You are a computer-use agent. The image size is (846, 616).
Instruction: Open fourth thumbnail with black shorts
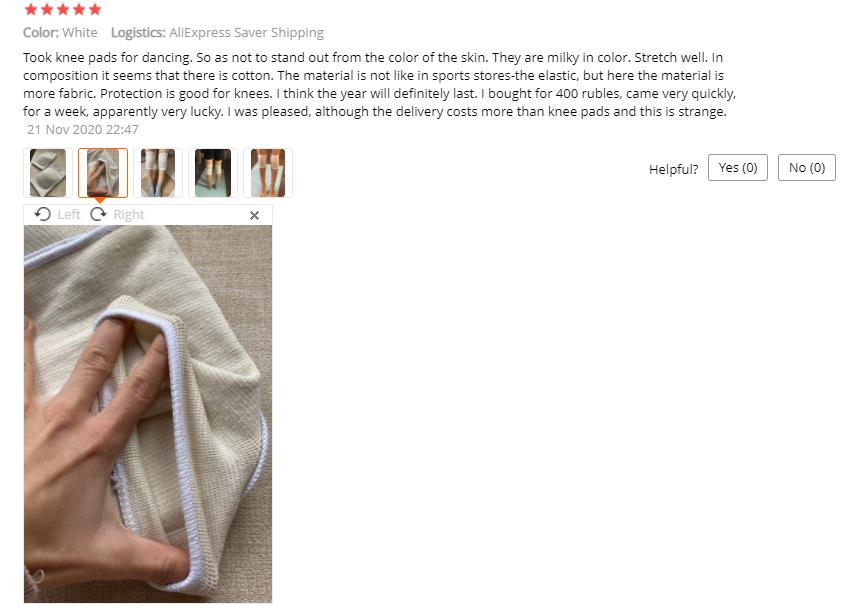pos(213,173)
